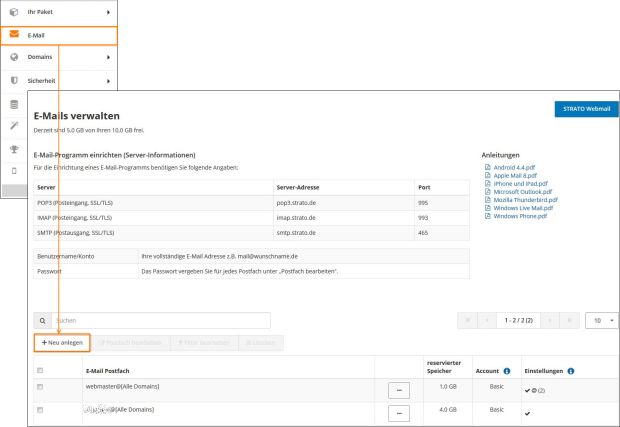This screenshot has width=620, height=427.
Task: Click the Postfach bearbeiten button
Action: tap(130, 342)
